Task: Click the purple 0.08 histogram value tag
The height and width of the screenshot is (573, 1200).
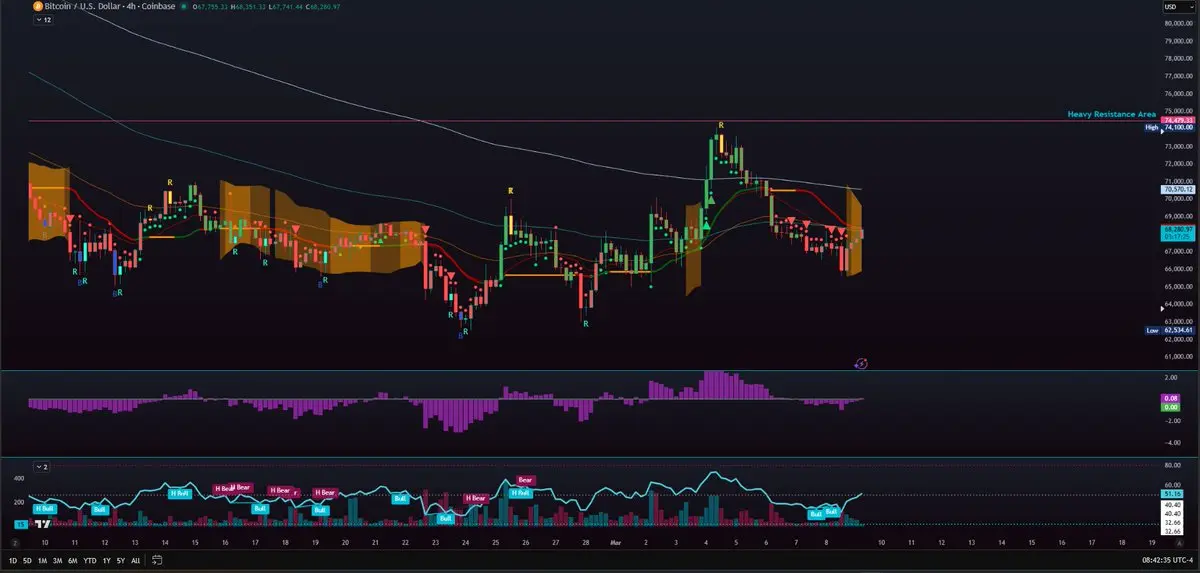Action: click(1171, 398)
